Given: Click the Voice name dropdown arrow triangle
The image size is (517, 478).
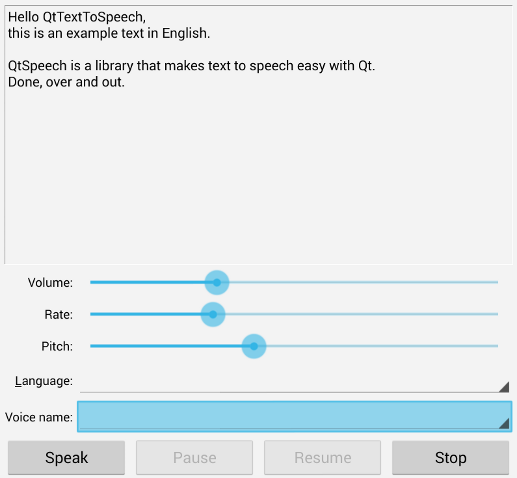Looking at the screenshot, I should point(504,423).
